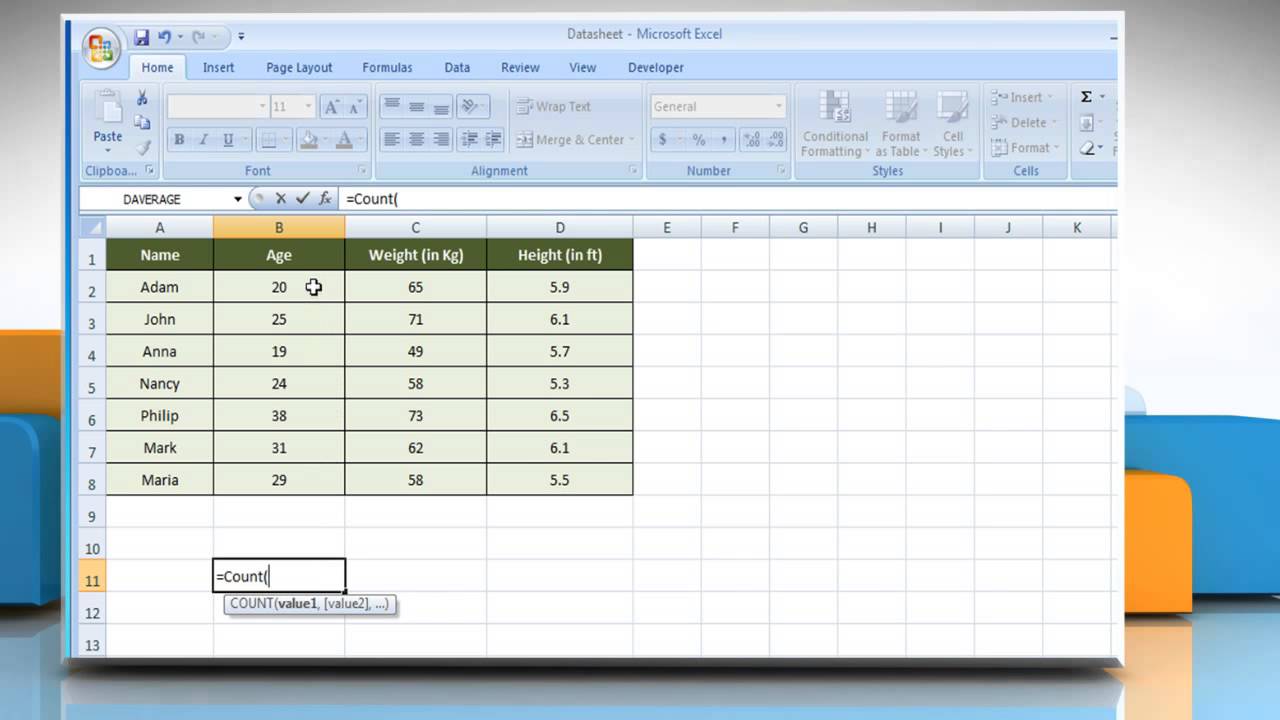
Task: Click the Fill Color paint bucket
Action: 309,140
